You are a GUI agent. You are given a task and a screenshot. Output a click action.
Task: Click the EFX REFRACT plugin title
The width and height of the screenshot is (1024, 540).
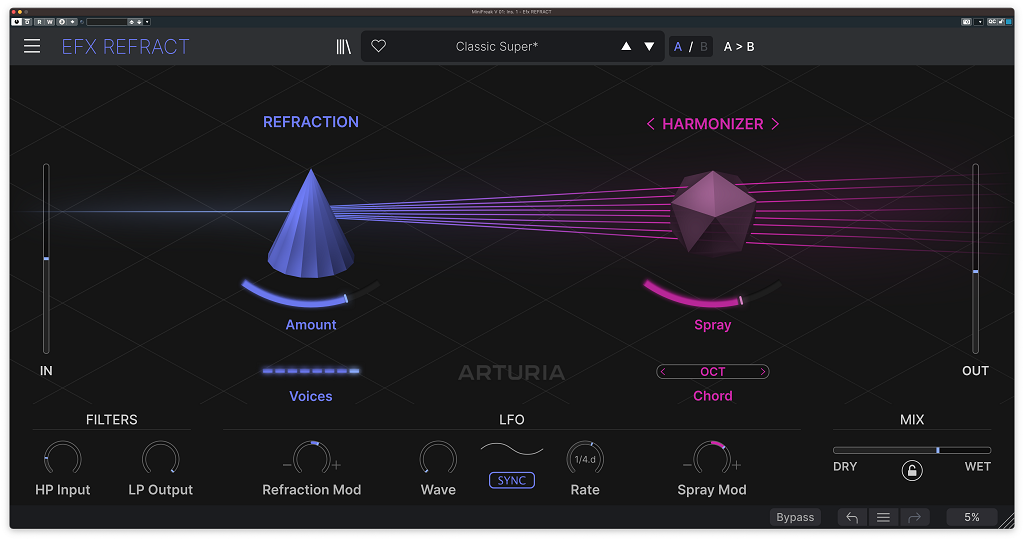click(125, 46)
